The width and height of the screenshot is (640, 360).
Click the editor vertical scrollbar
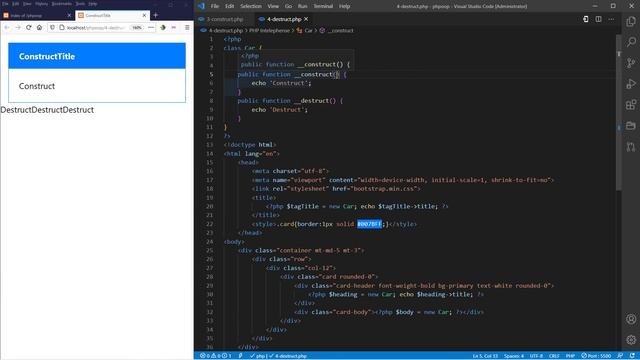click(x=618, y=112)
